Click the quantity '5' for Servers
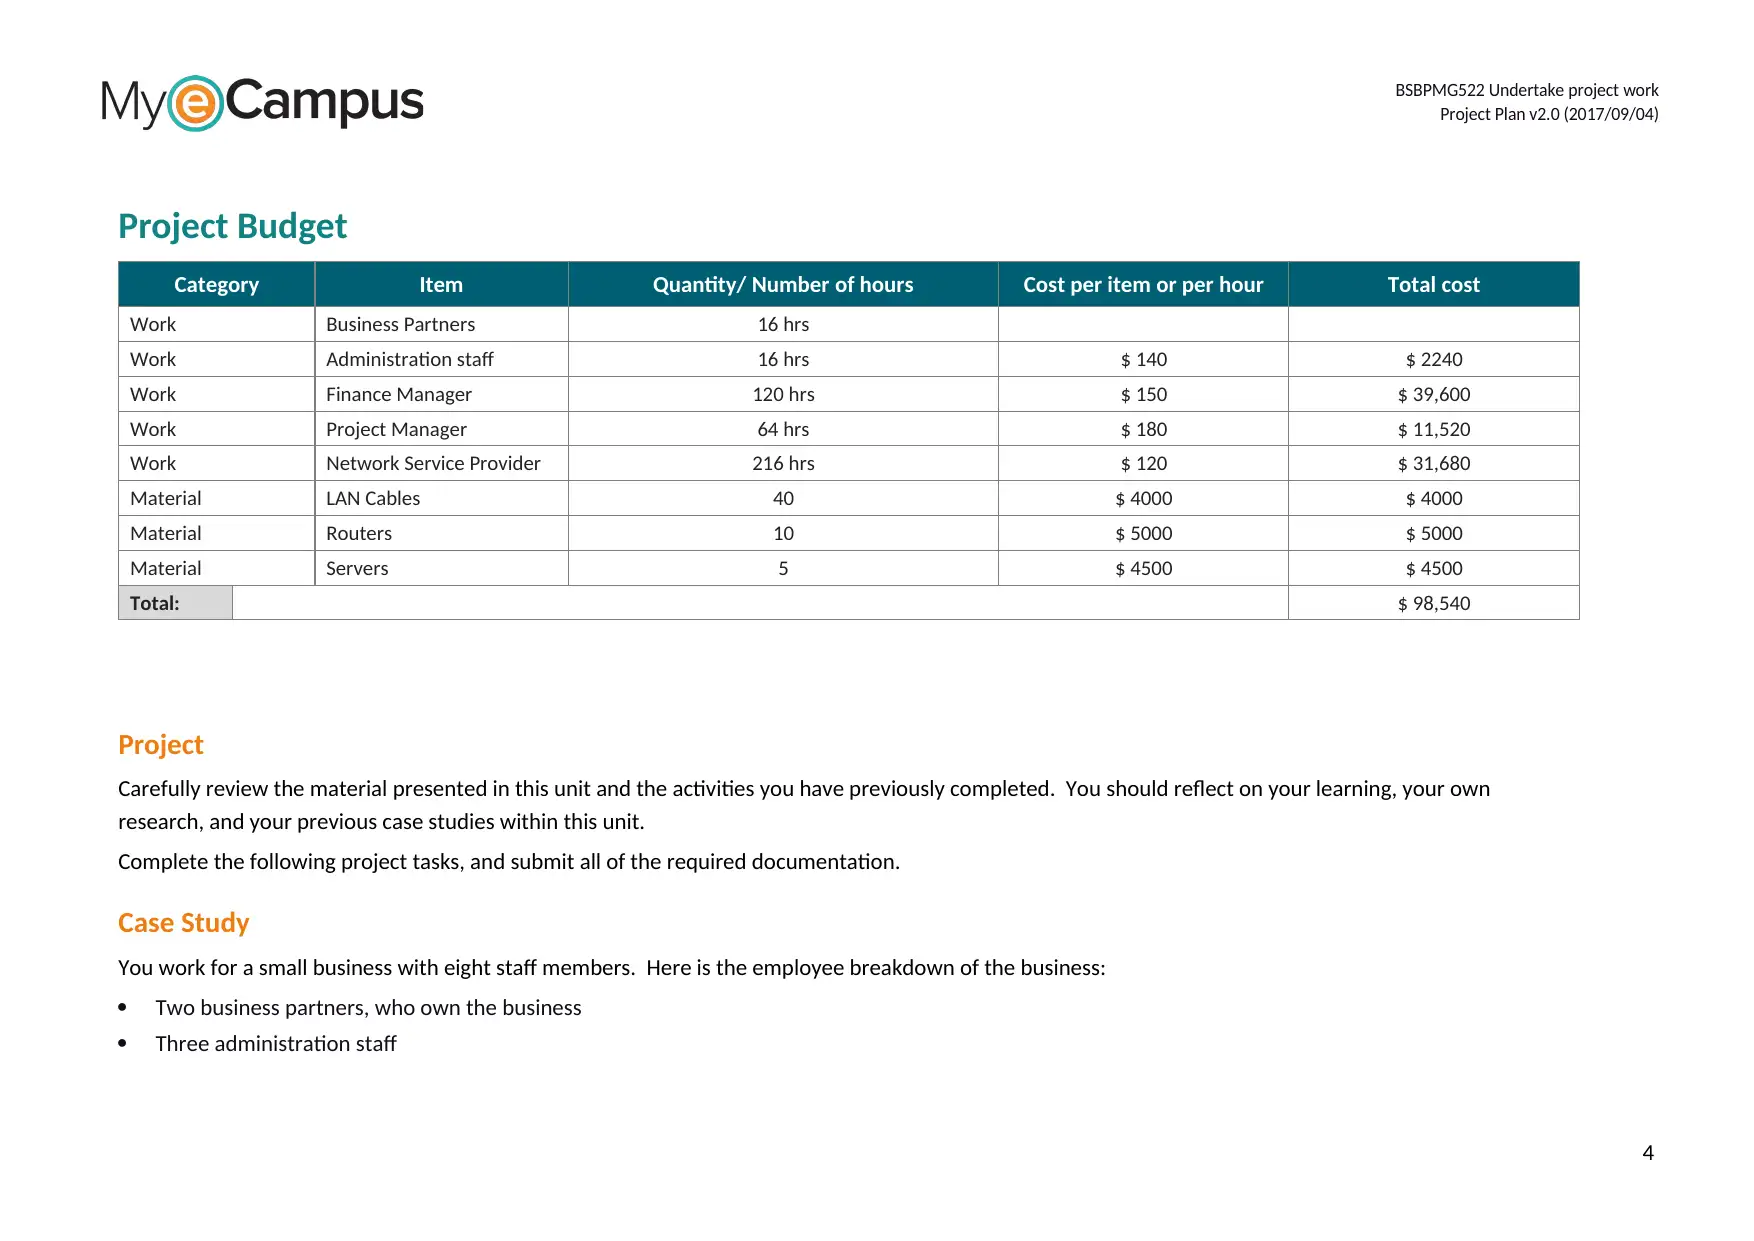The width and height of the screenshot is (1754, 1241). coord(783,568)
